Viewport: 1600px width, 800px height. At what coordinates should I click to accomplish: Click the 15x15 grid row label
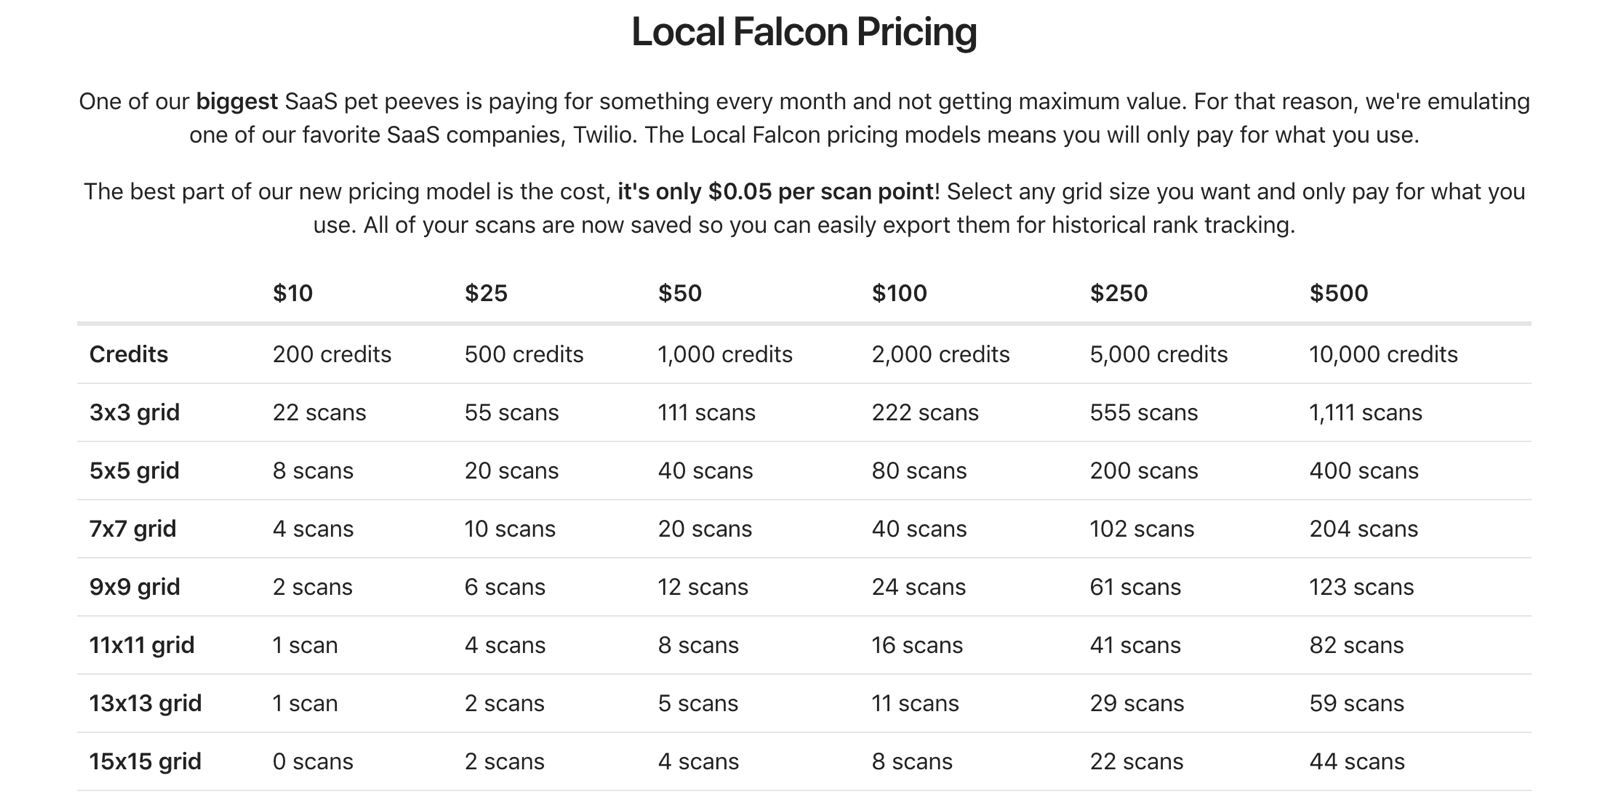pyautogui.click(x=145, y=761)
